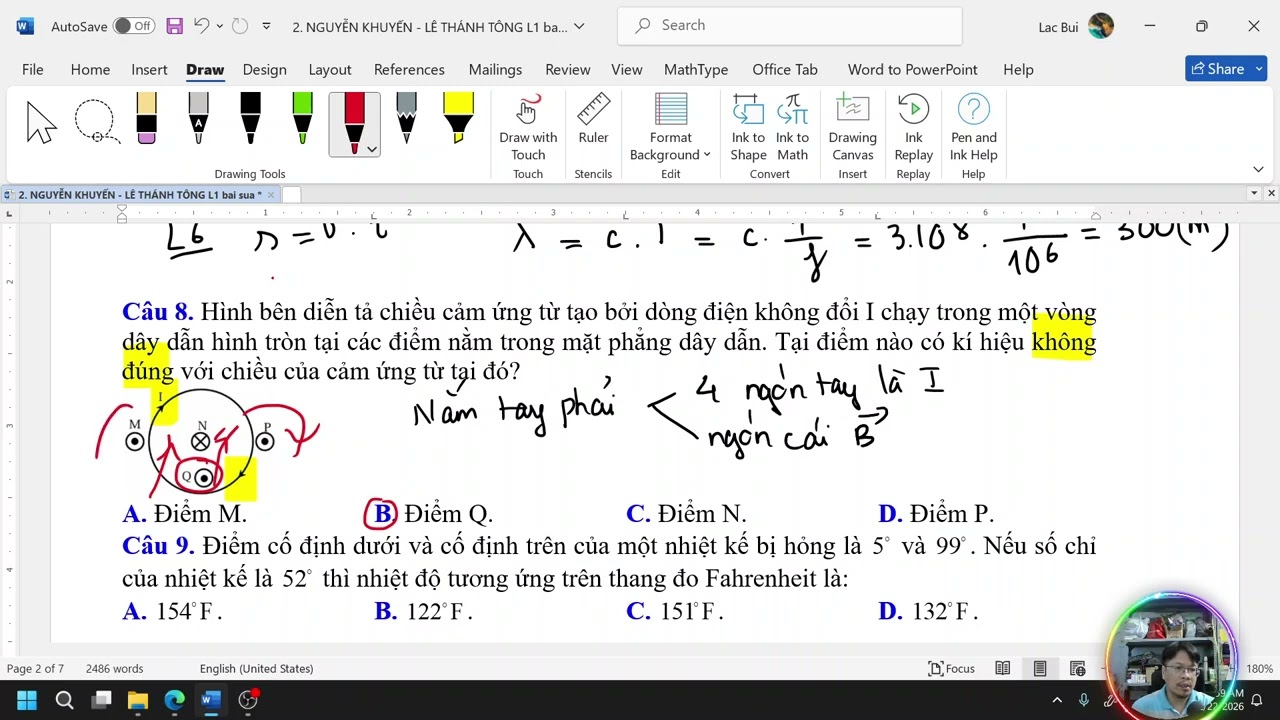
Task: Open a new document tab
Action: [x=291, y=195]
